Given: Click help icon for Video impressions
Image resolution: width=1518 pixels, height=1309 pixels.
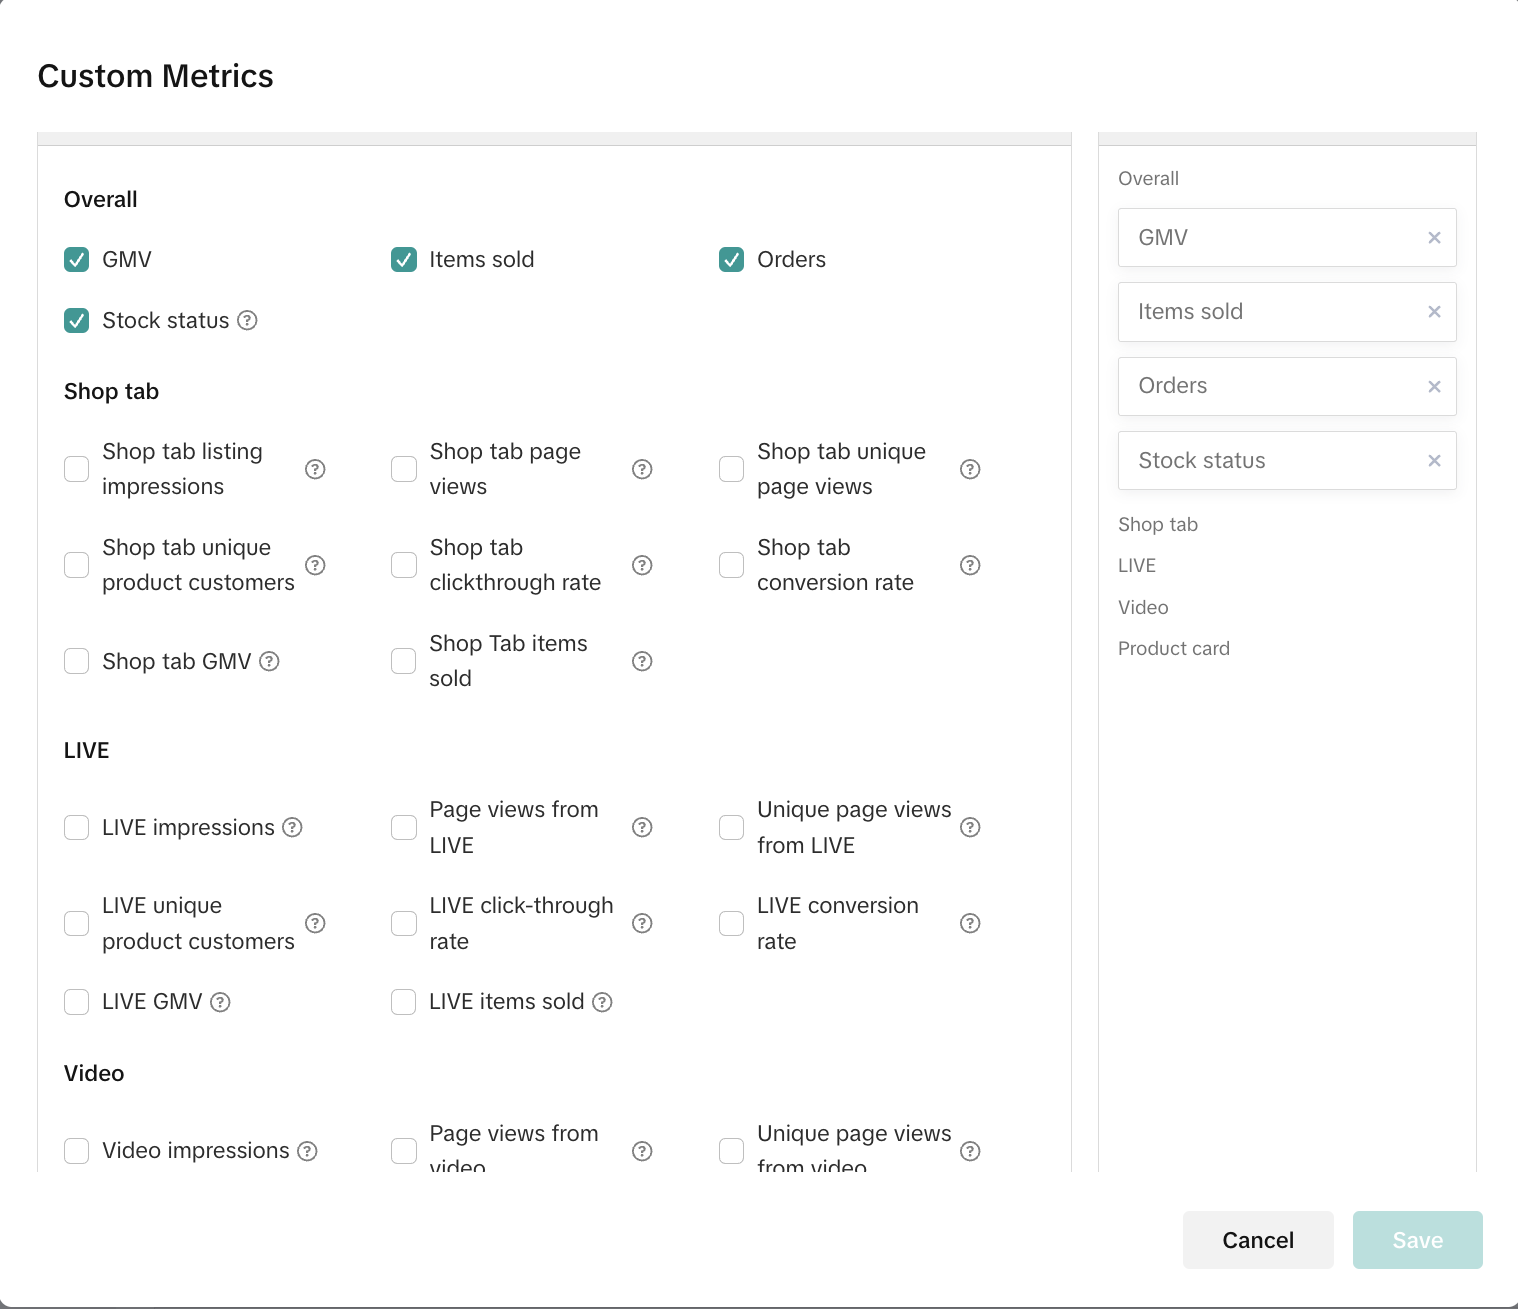Looking at the screenshot, I should tap(308, 1151).
